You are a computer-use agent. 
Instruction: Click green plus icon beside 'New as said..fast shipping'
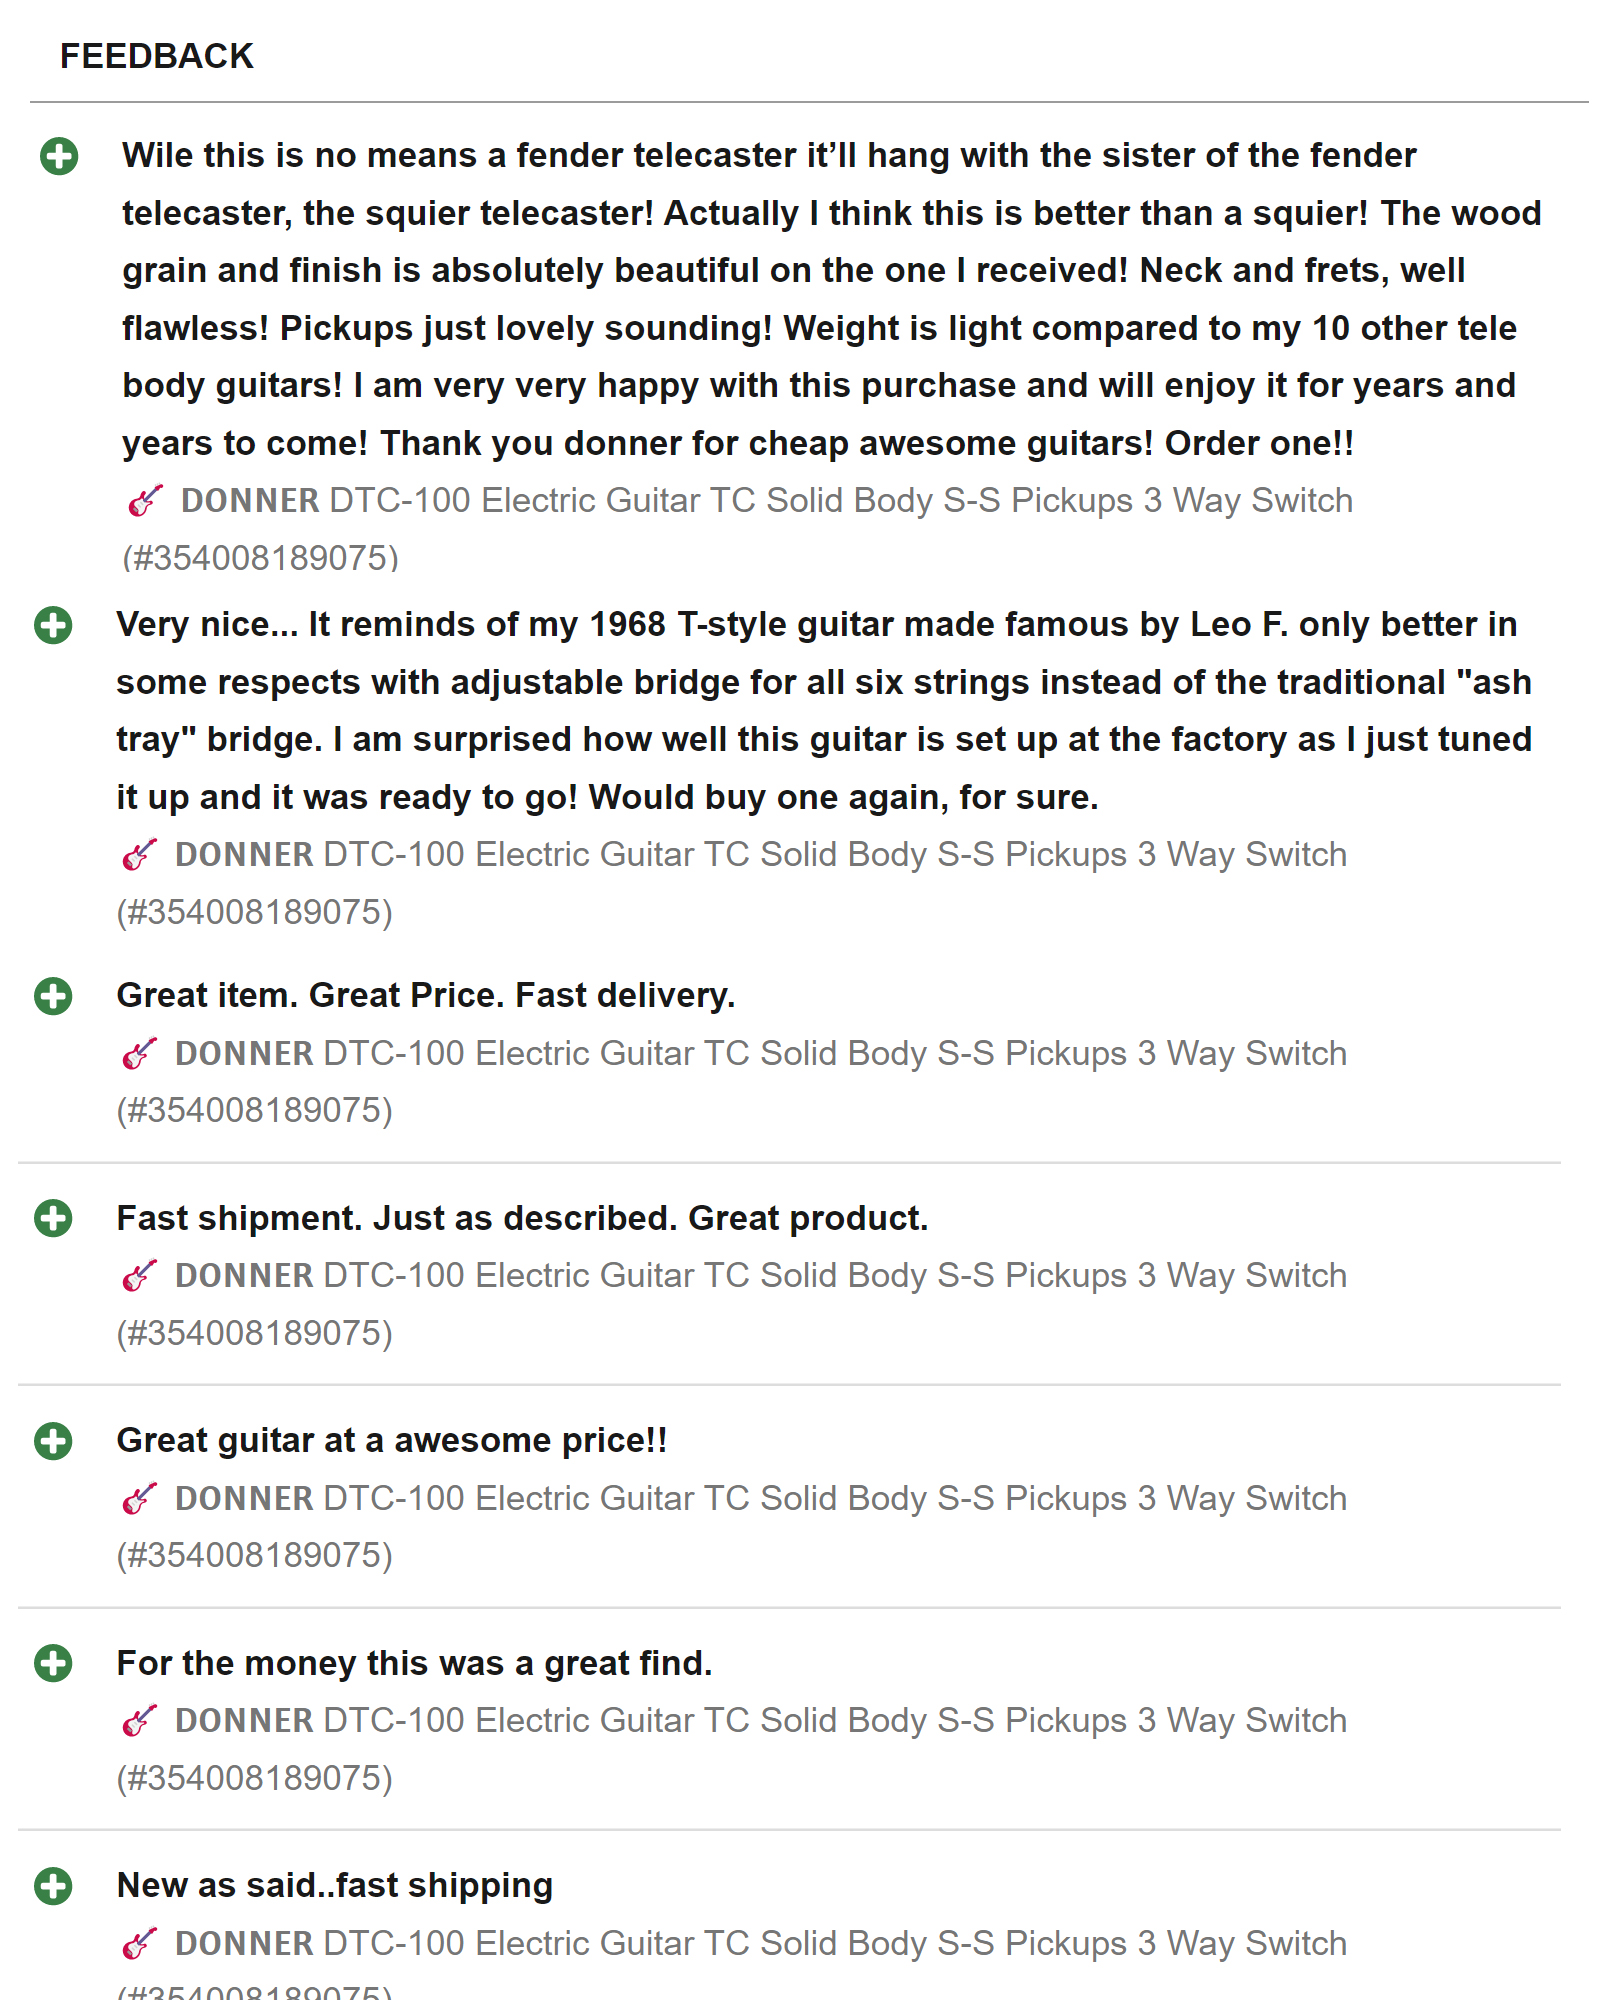(53, 1886)
